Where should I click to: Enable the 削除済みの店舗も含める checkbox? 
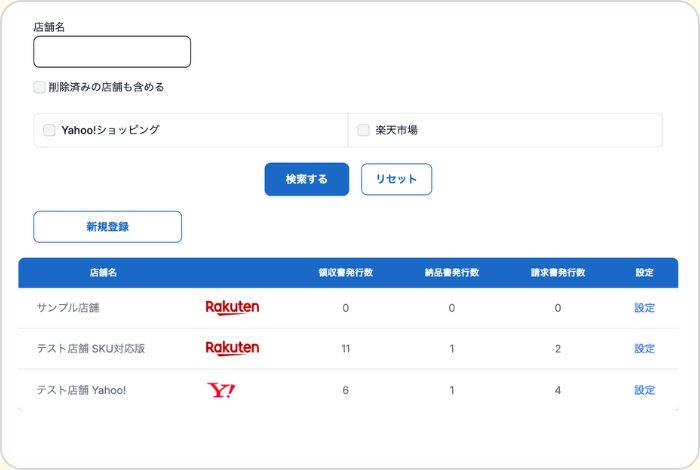coord(40,87)
